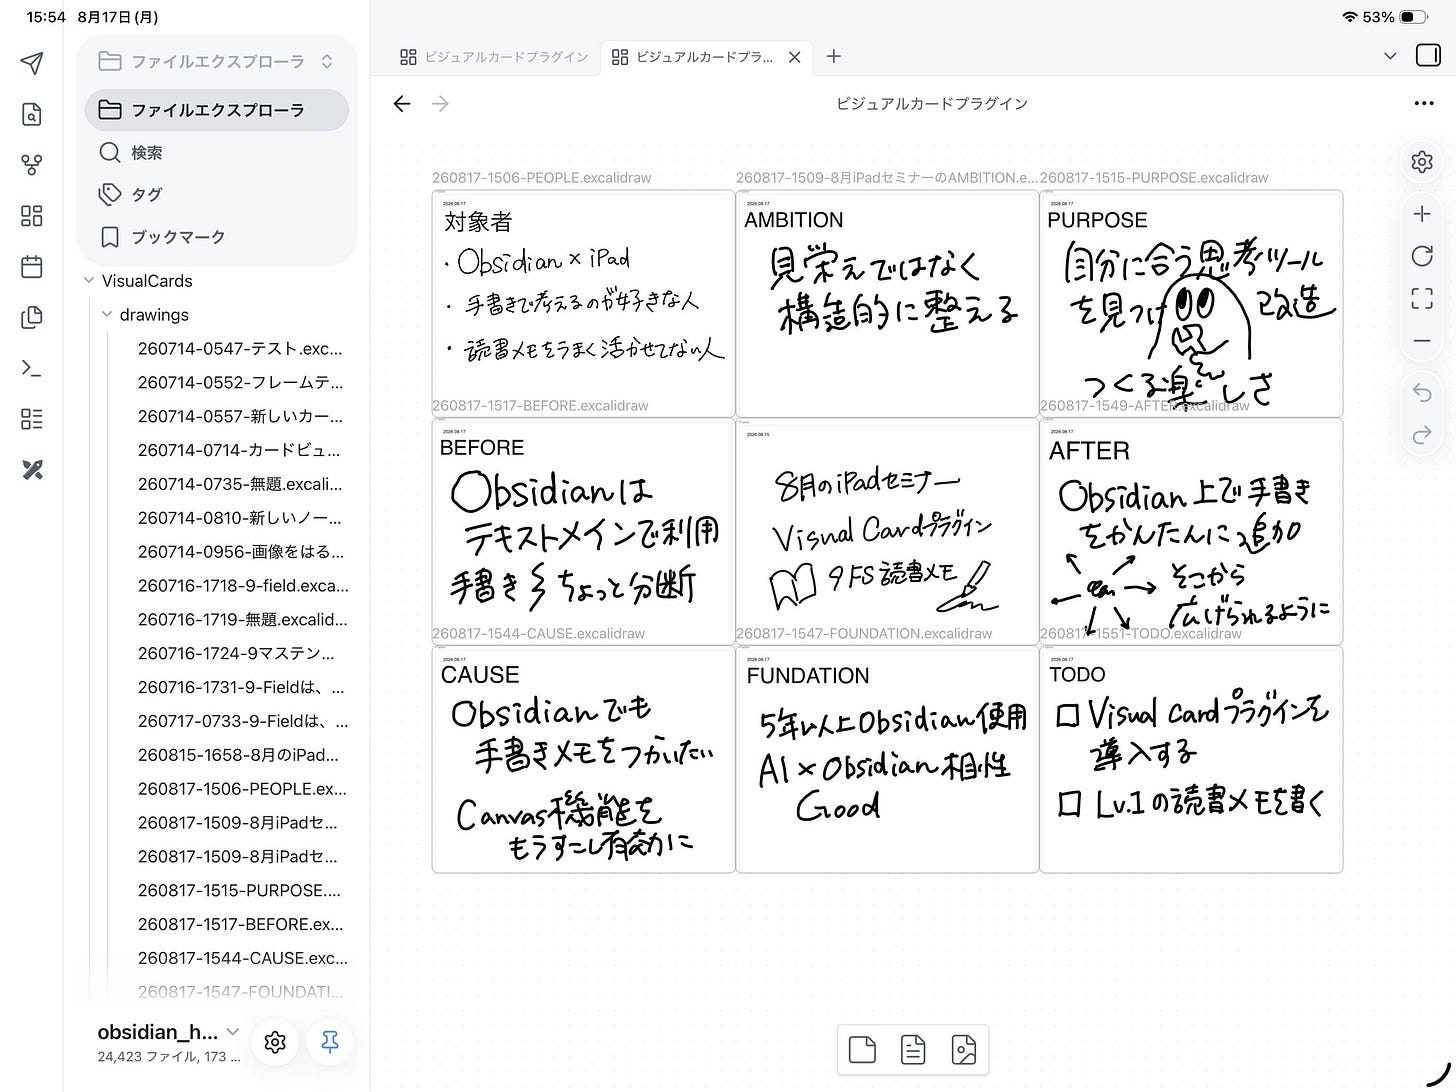The image size is (1456, 1092).
Task: Open the more options ellipsis menu
Action: coord(1424,104)
